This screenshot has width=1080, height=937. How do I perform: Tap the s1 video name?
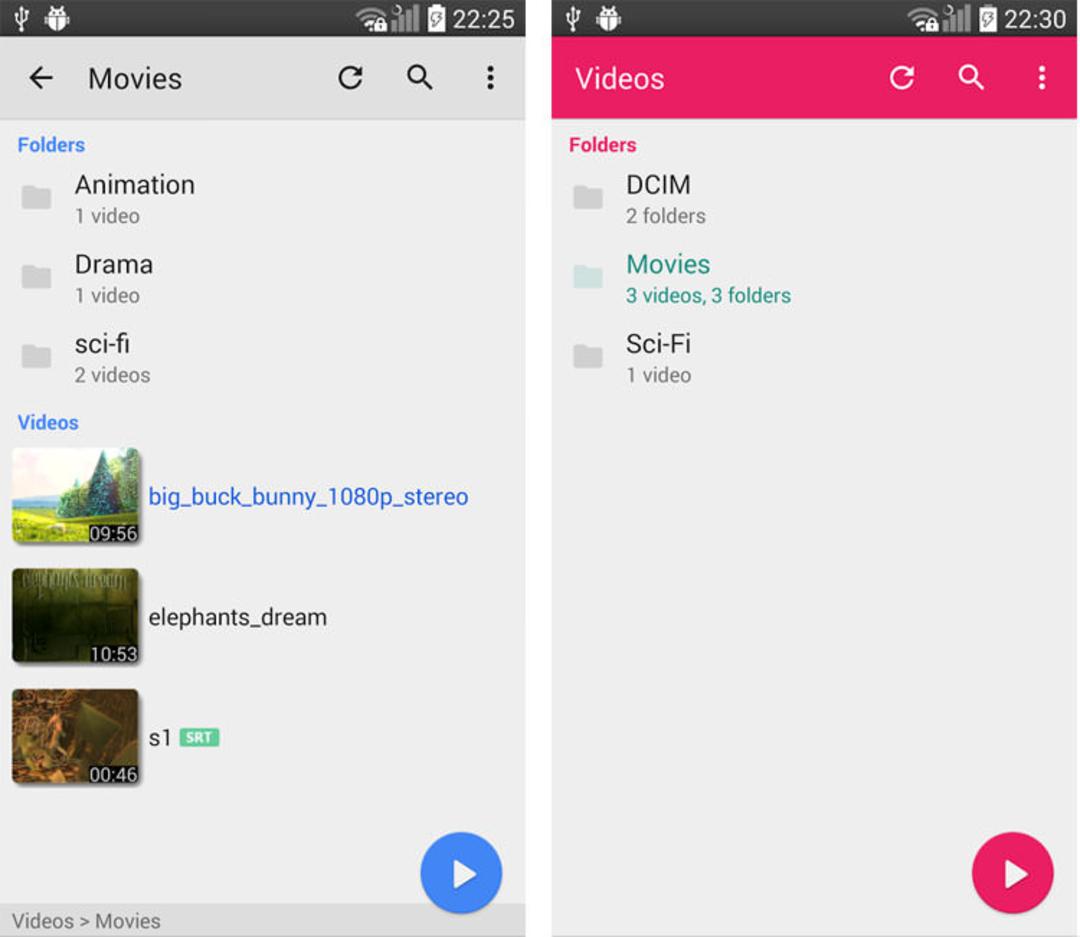coord(160,738)
